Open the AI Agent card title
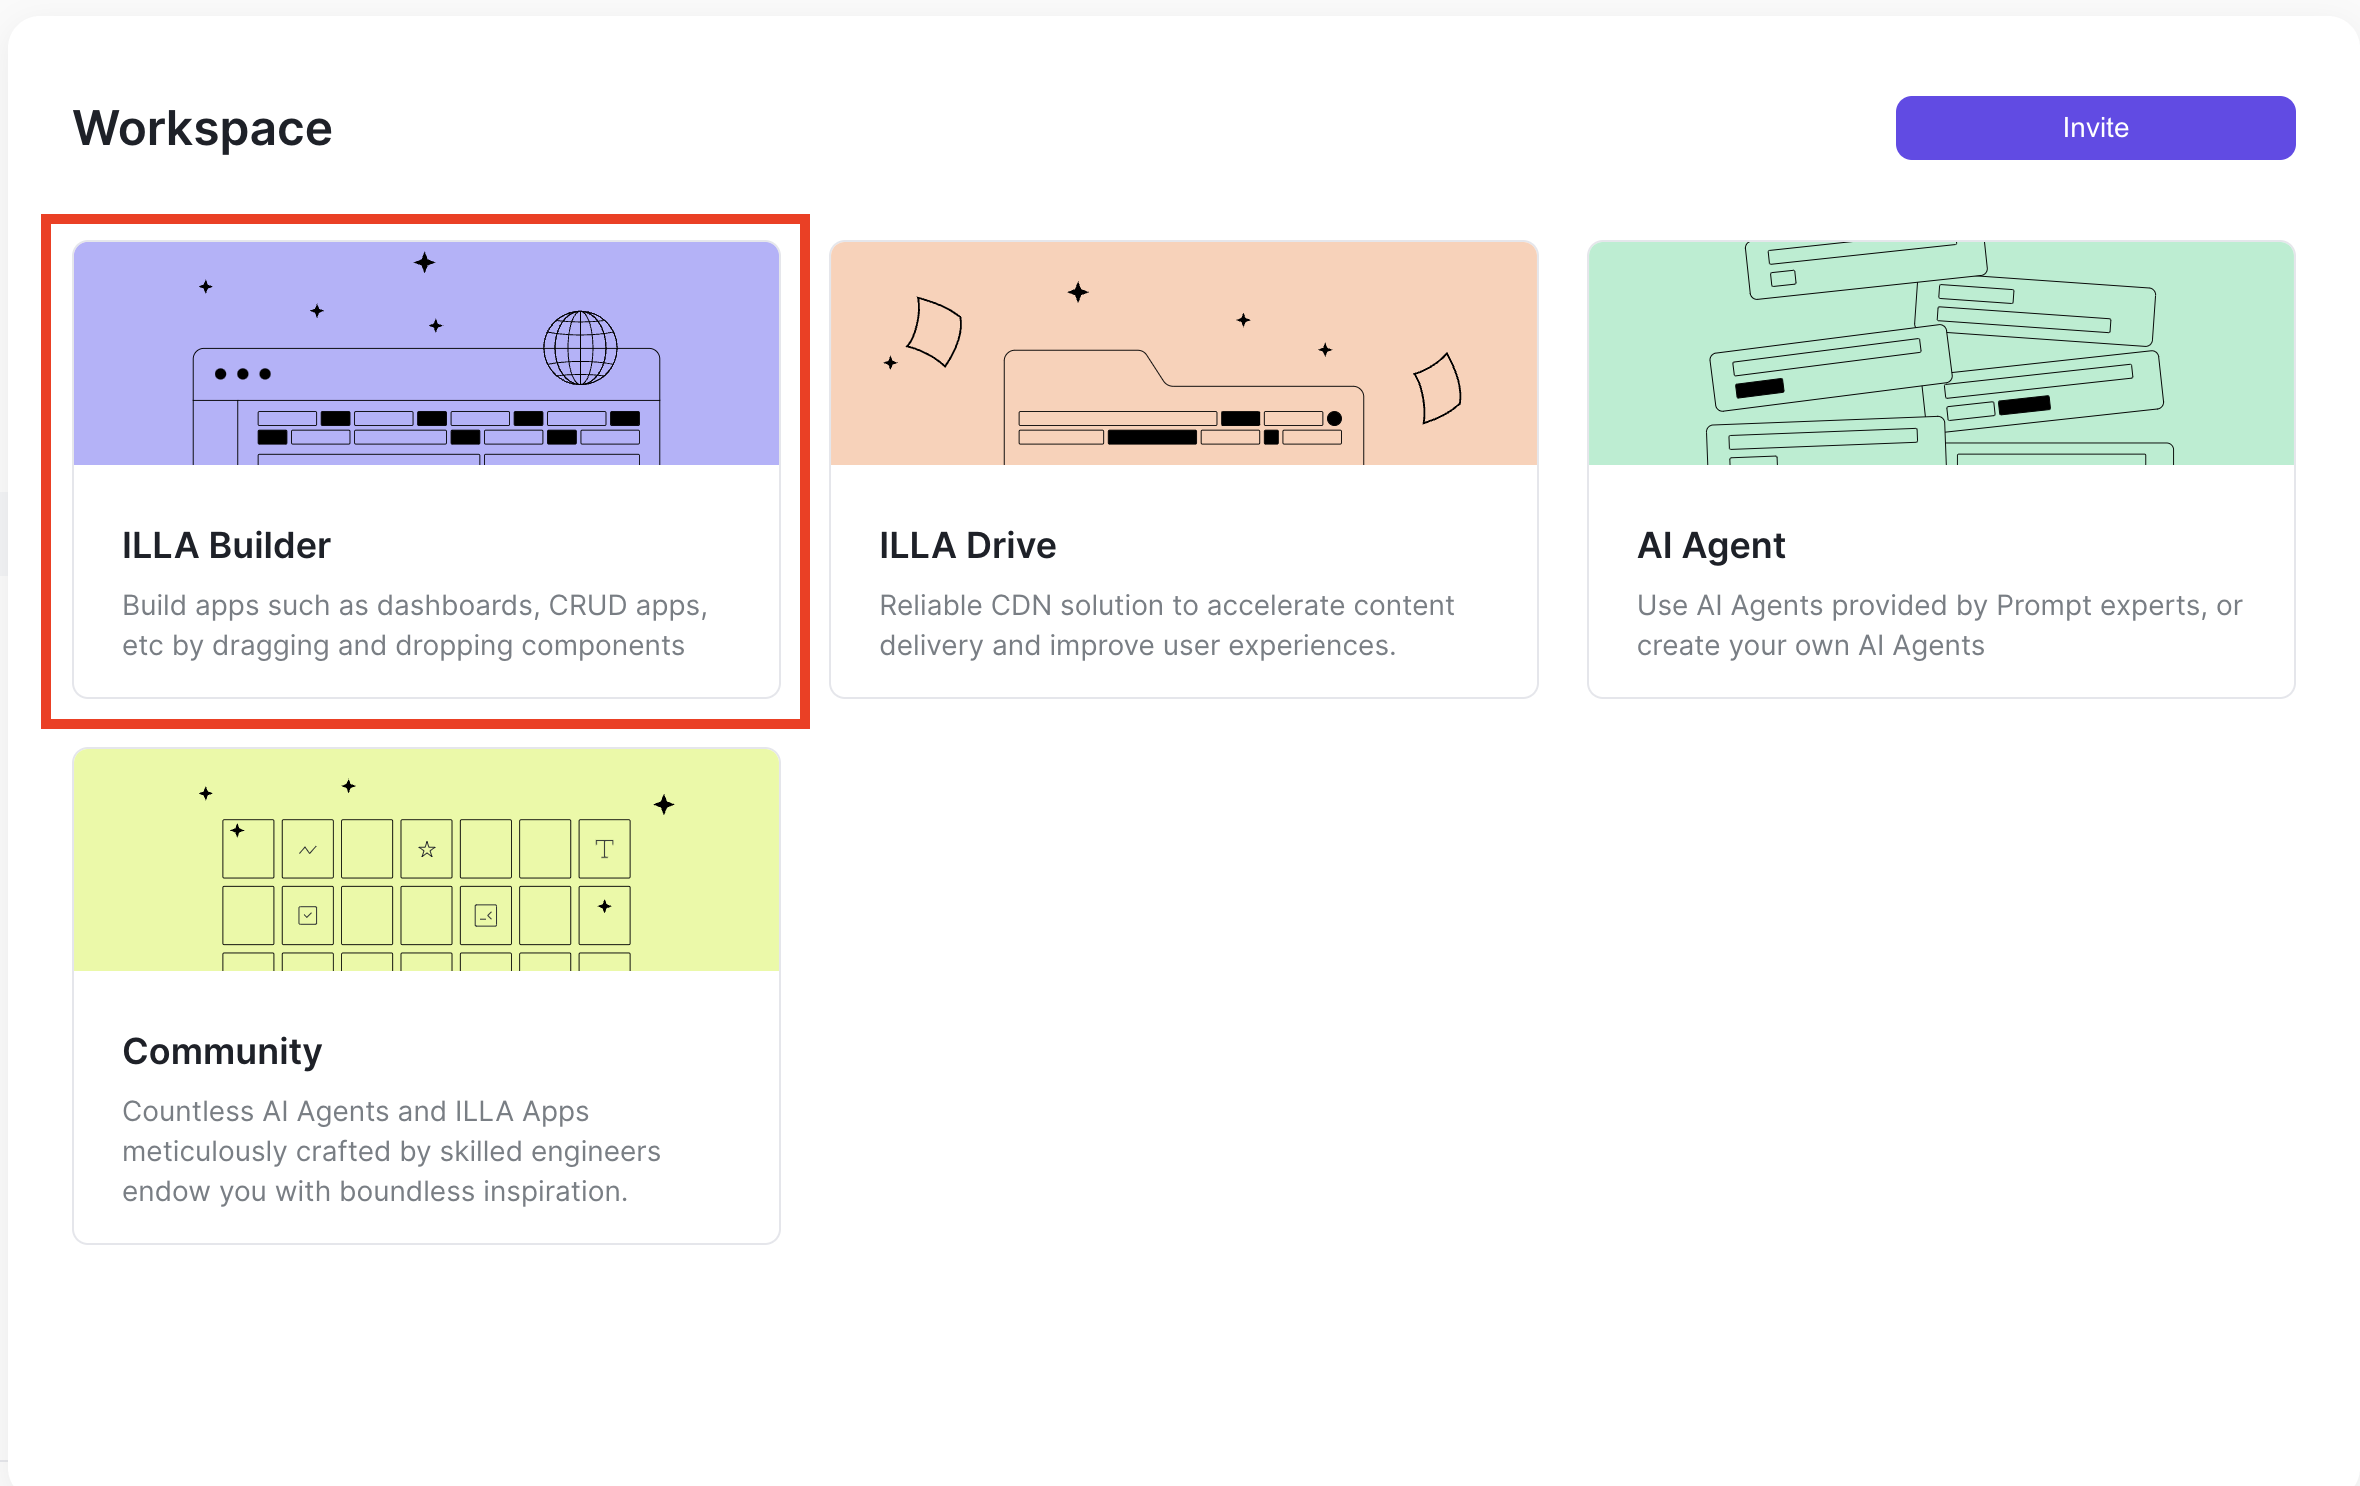The width and height of the screenshot is (2360, 1486). tap(1710, 546)
